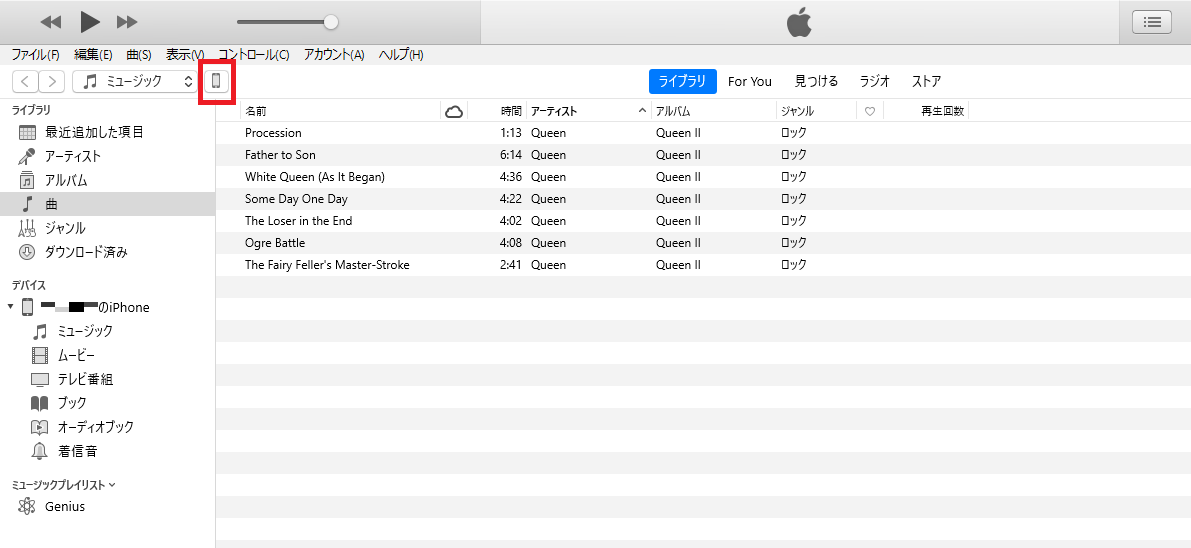Click the play button
This screenshot has height=548, width=1191.
(90, 22)
